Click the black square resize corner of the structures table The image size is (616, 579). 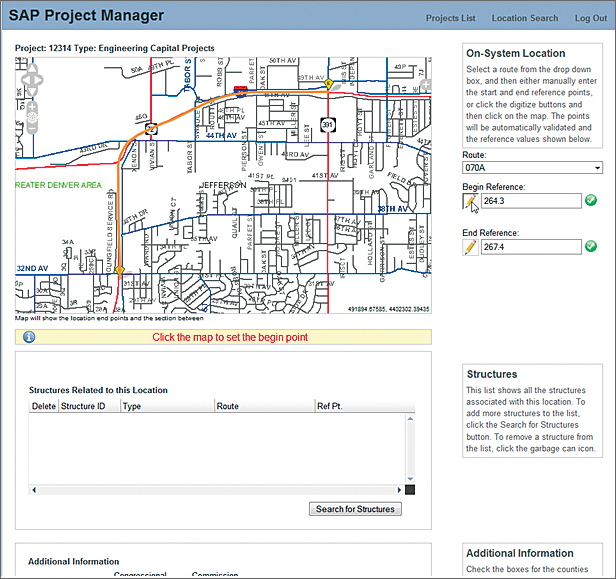tap(410, 490)
